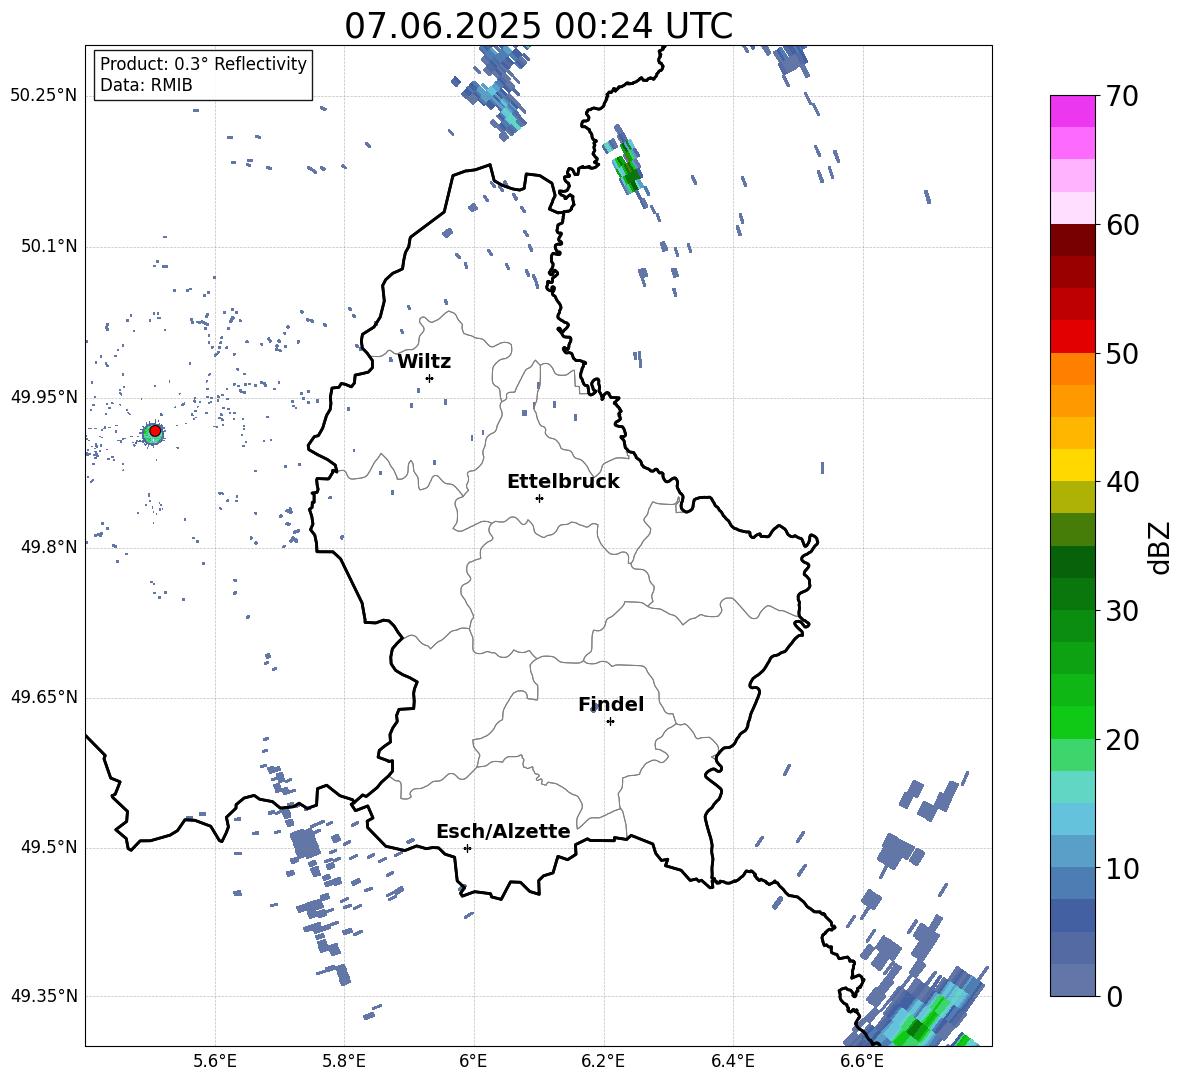
Task: Click the slate blue colorbar segment above 0
Action: [x=1073, y=980]
